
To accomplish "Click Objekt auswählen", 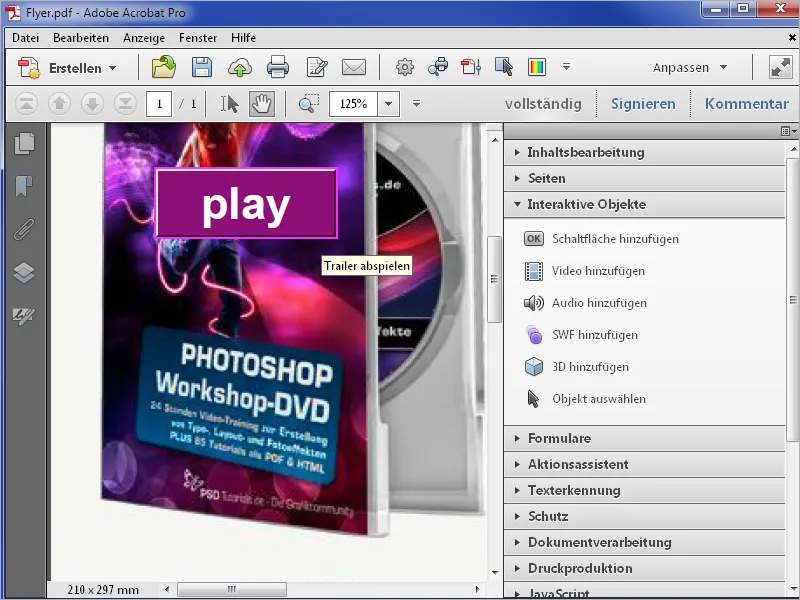I will [586, 399].
